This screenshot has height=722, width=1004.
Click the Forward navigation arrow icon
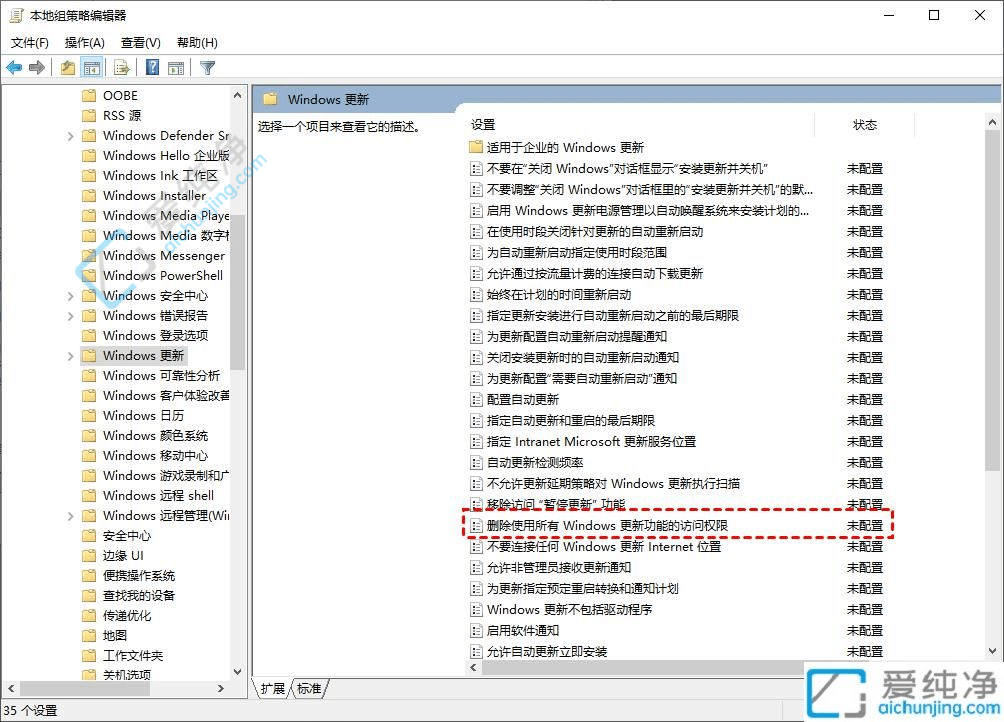[x=36, y=67]
